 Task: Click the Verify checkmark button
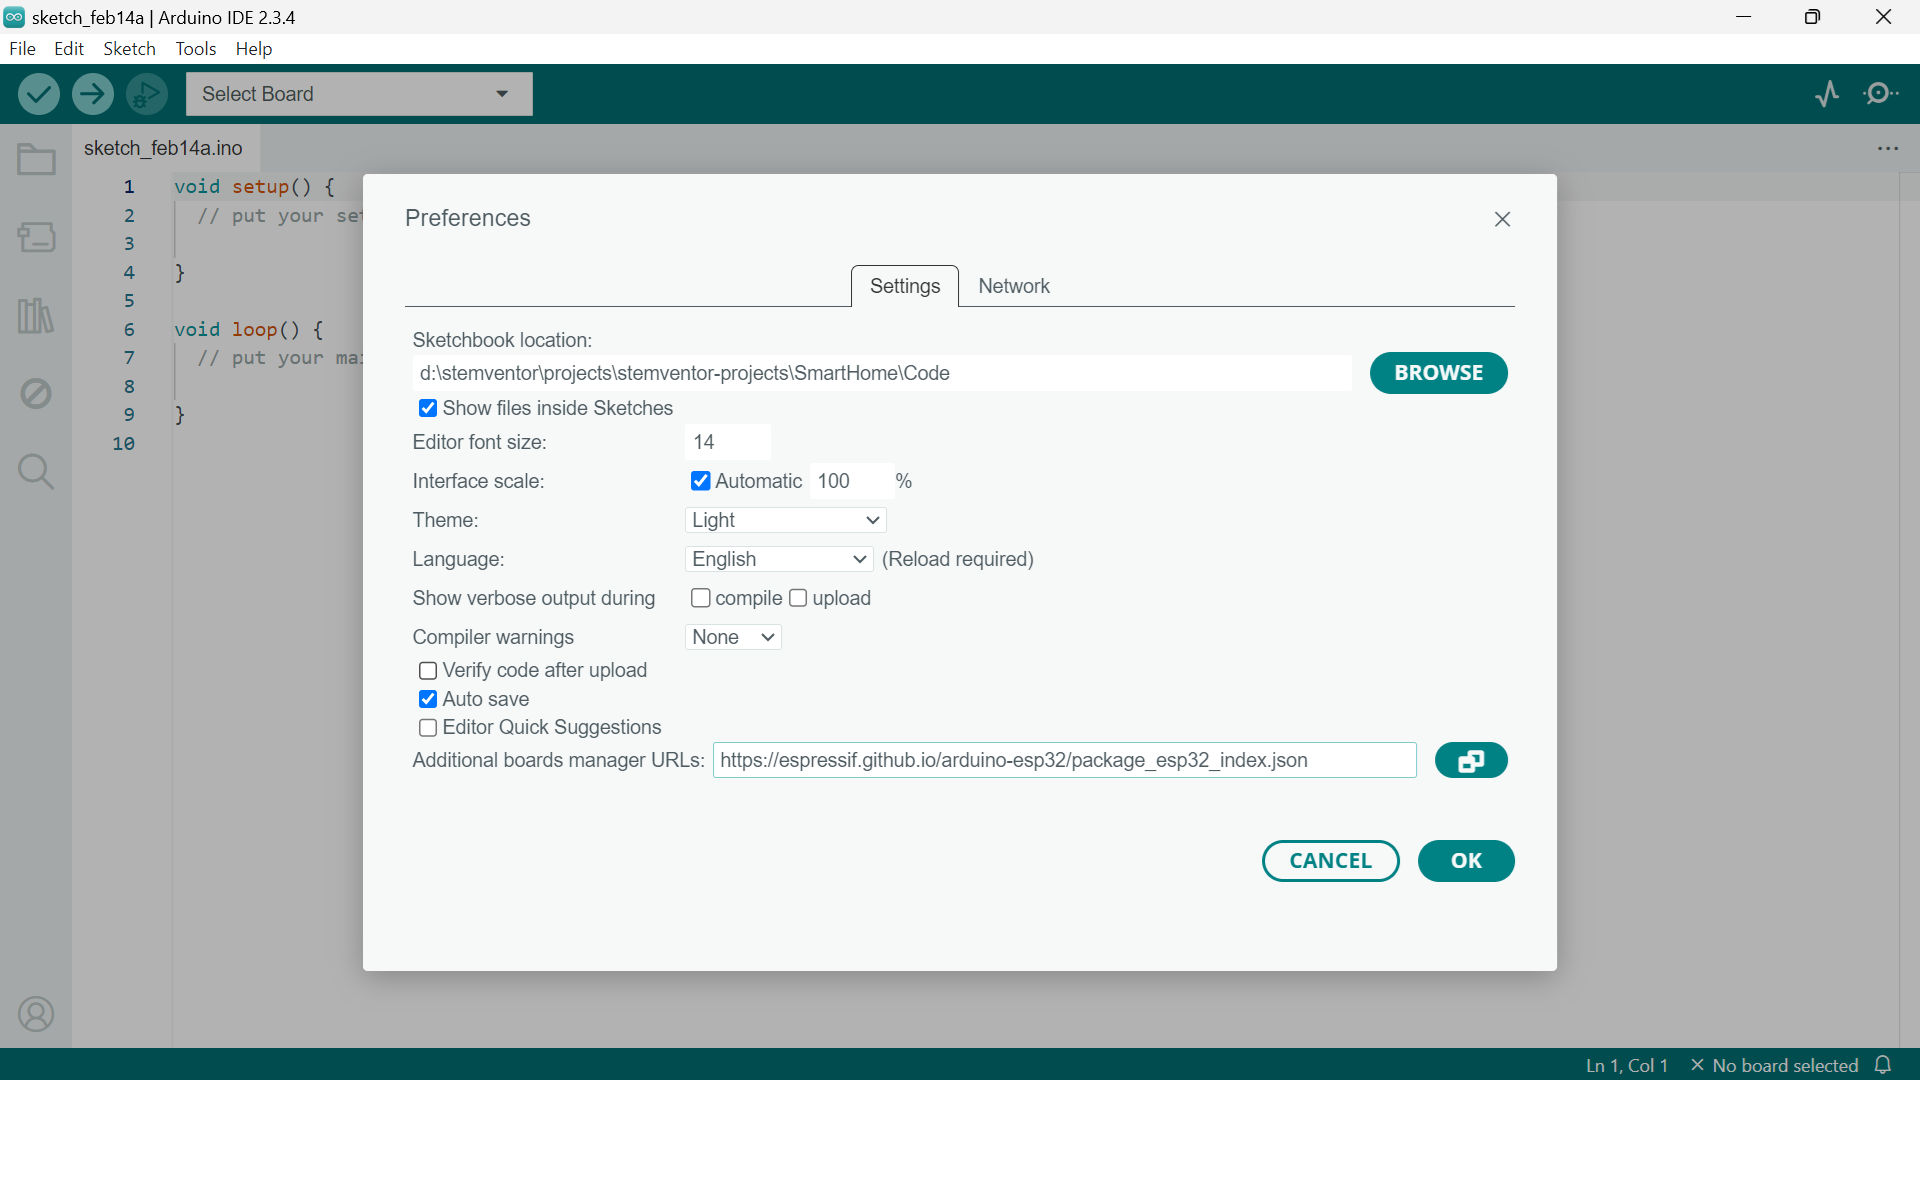tap(39, 94)
